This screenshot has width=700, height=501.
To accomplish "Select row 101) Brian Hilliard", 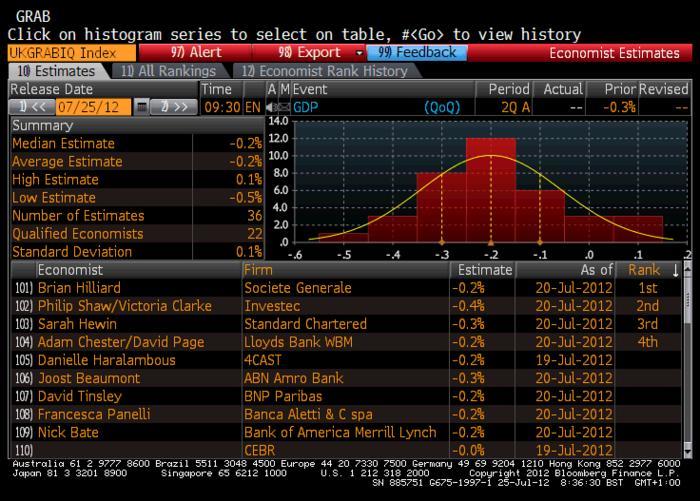I will [346, 288].
